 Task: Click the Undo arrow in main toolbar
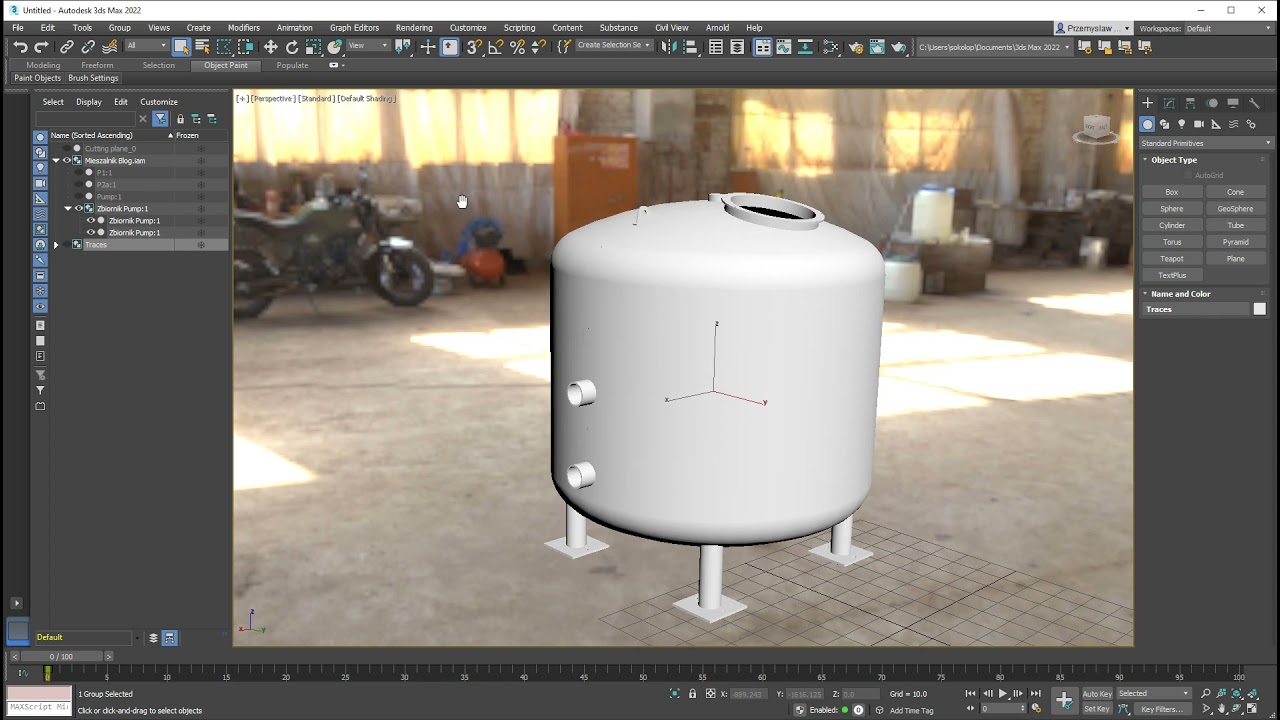(20, 47)
